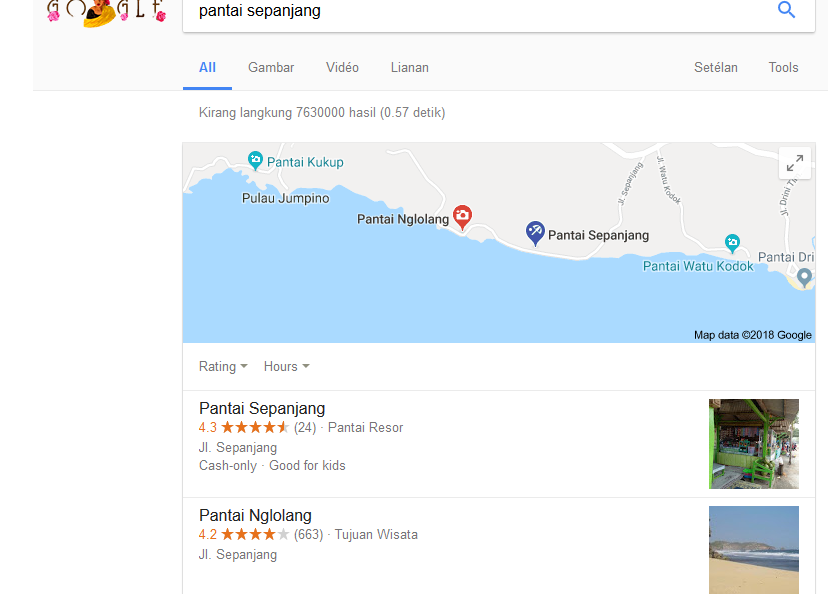Open Setélan settings menu
Screen dimensions: 828x594
[716, 68]
